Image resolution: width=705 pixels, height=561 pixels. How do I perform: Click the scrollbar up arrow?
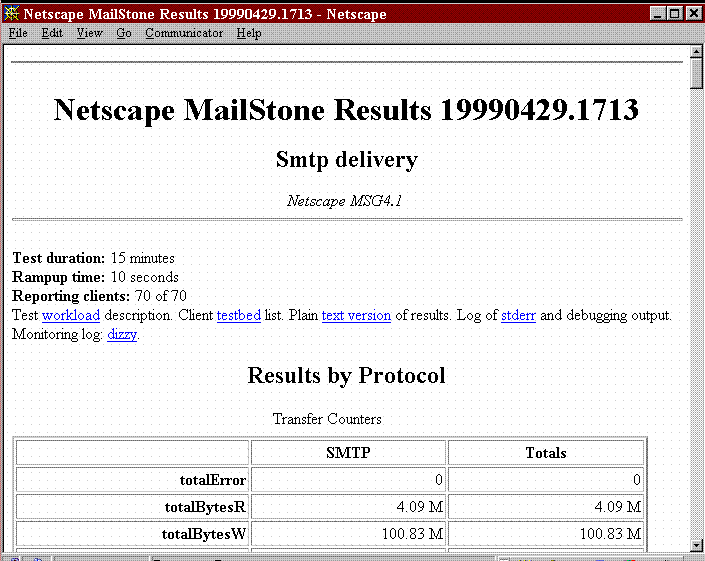696,51
